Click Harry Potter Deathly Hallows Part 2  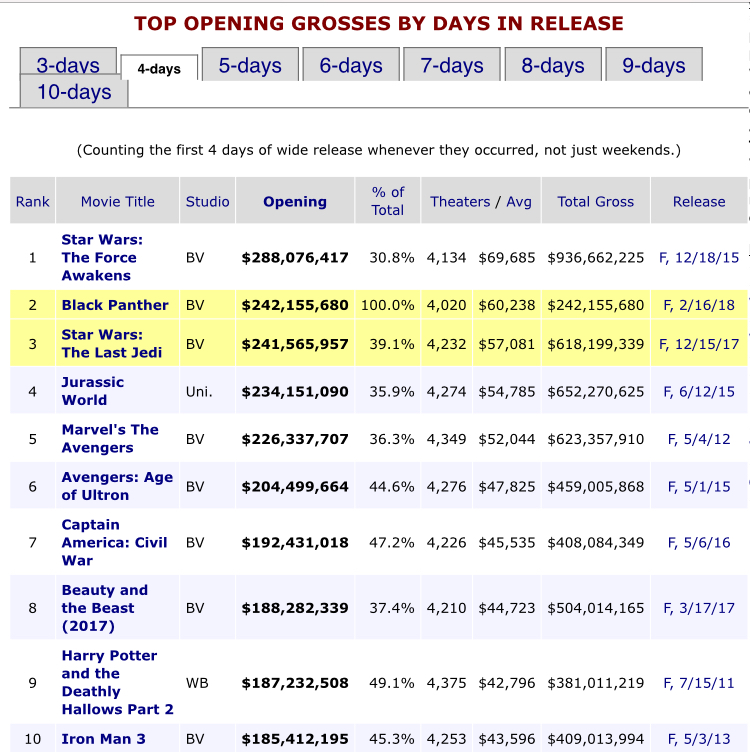pos(117,682)
